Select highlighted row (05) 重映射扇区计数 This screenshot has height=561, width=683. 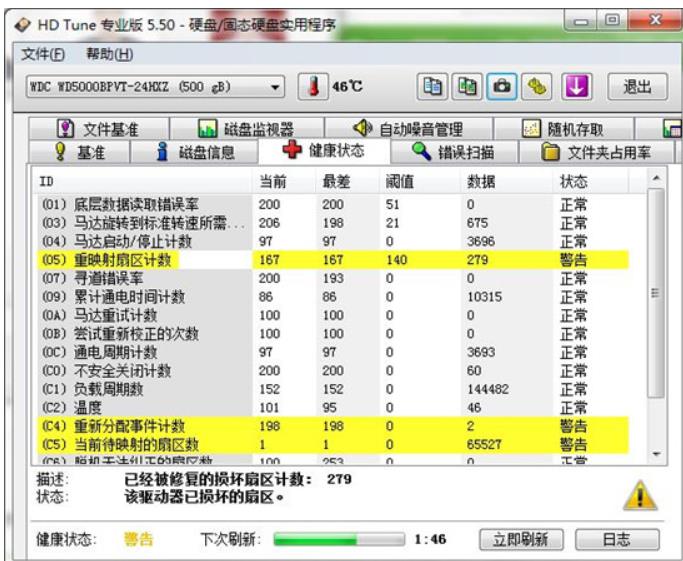pyautogui.click(x=333, y=260)
